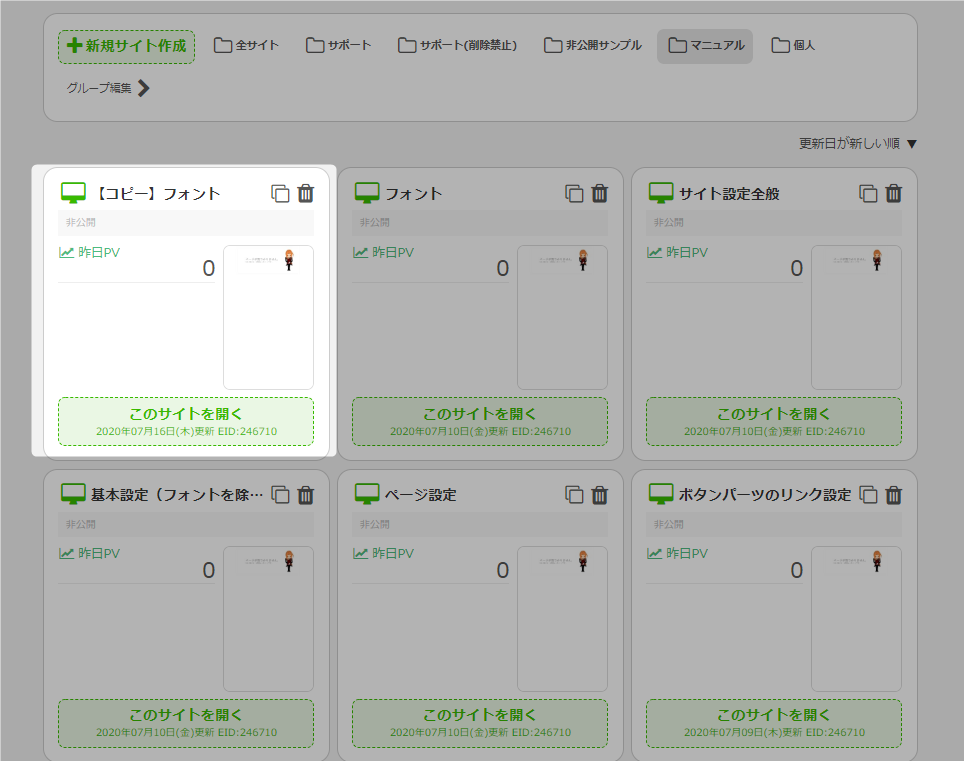Click monitor icon of 【コピー】フォント card
Viewport: 964px width, 761px height.
(73, 193)
